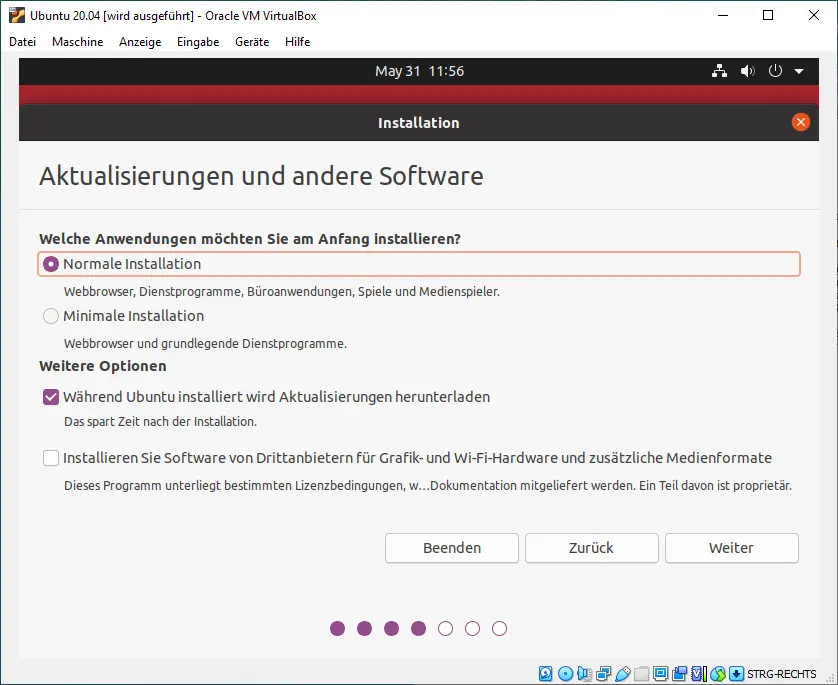
Task: Open the Anzeige menu
Action: coord(139,42)
